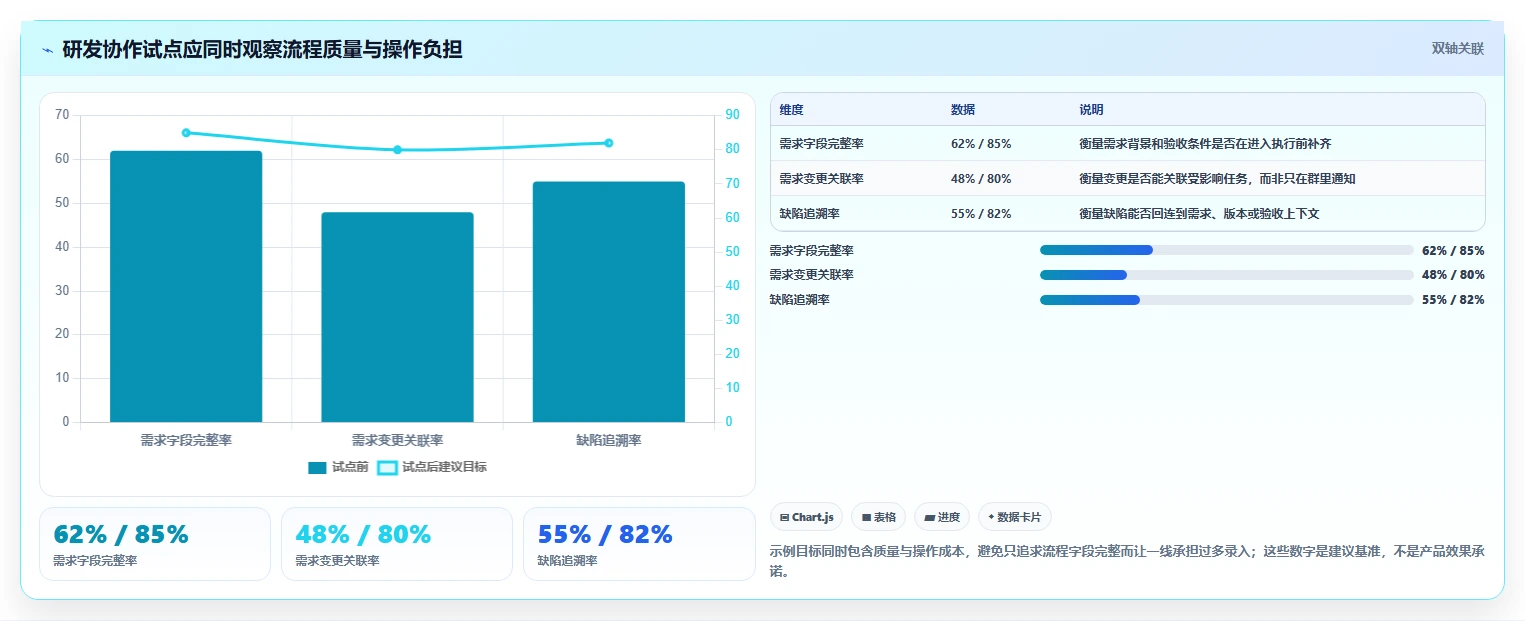
Task: Click the 进度 tag chip
Action: (x=942, y=517)
